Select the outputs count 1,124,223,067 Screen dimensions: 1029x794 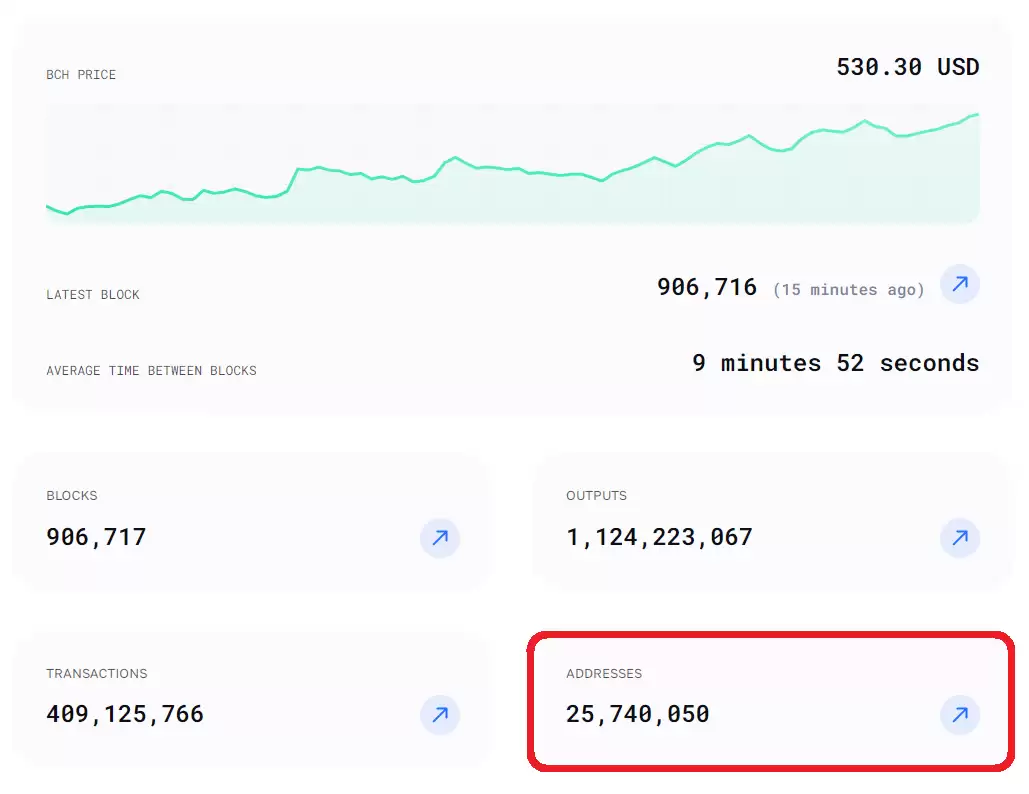point(659,537)
